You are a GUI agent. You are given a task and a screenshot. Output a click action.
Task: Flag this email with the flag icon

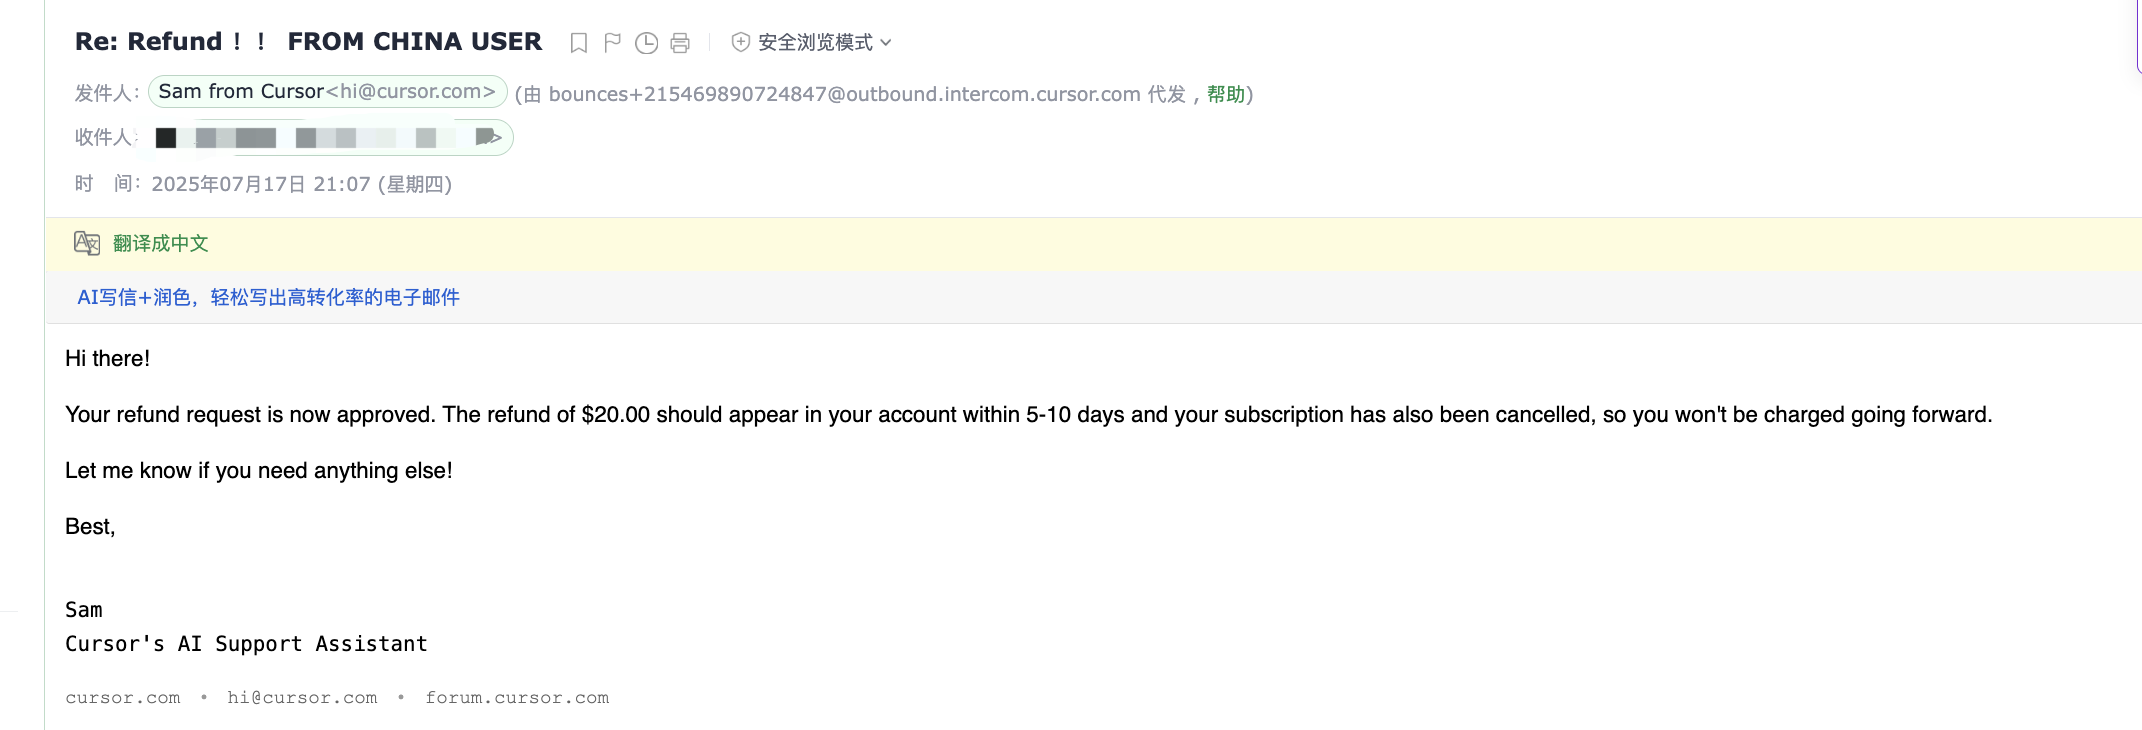tap(612, 43)
